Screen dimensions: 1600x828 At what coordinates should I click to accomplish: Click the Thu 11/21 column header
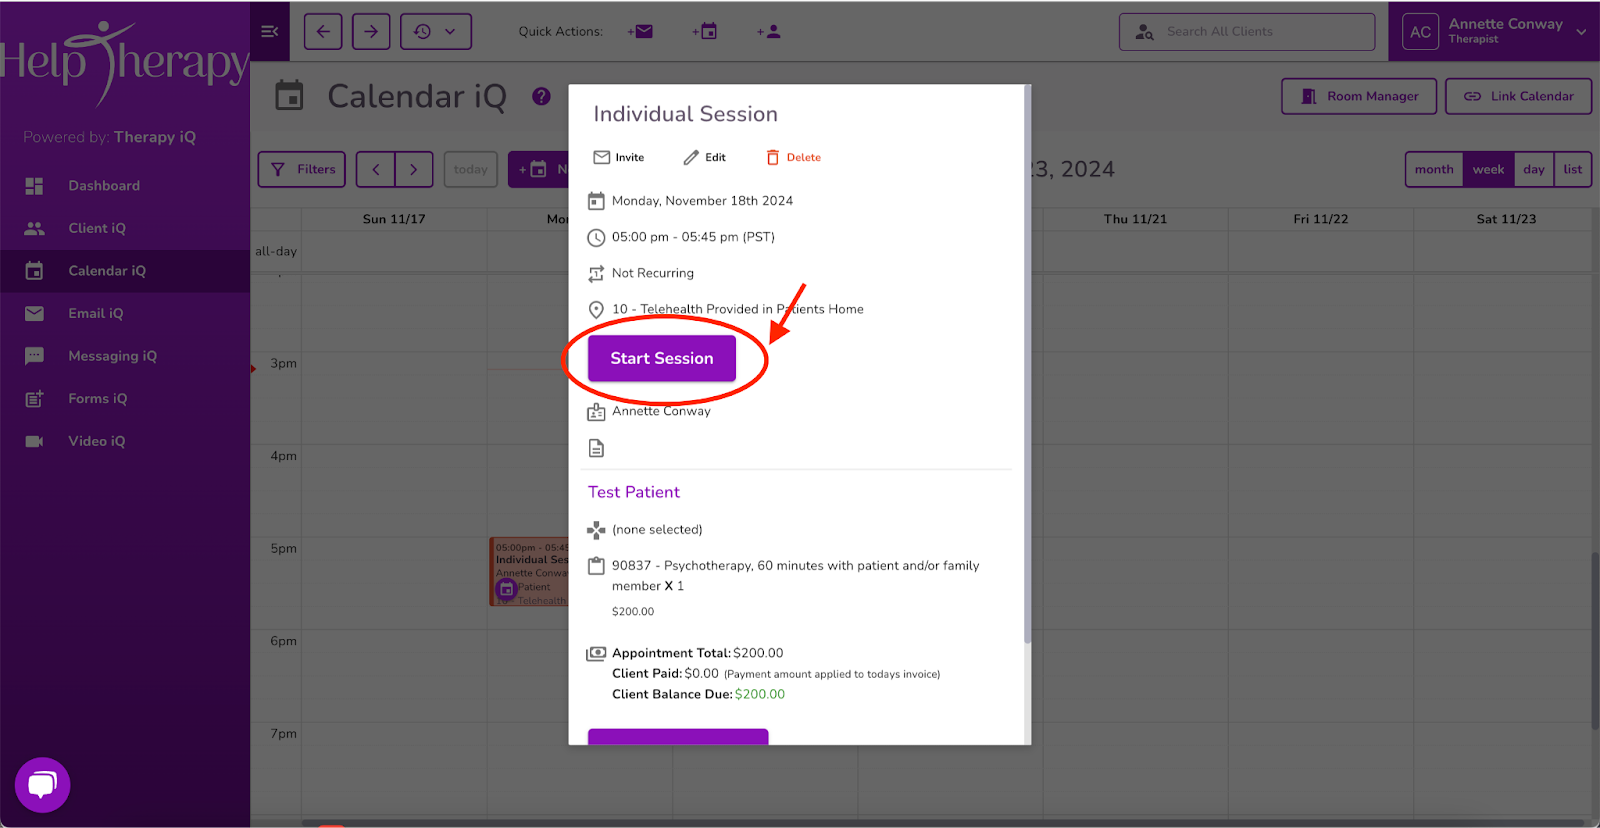pyautogui.click(x=1135, y=219)
